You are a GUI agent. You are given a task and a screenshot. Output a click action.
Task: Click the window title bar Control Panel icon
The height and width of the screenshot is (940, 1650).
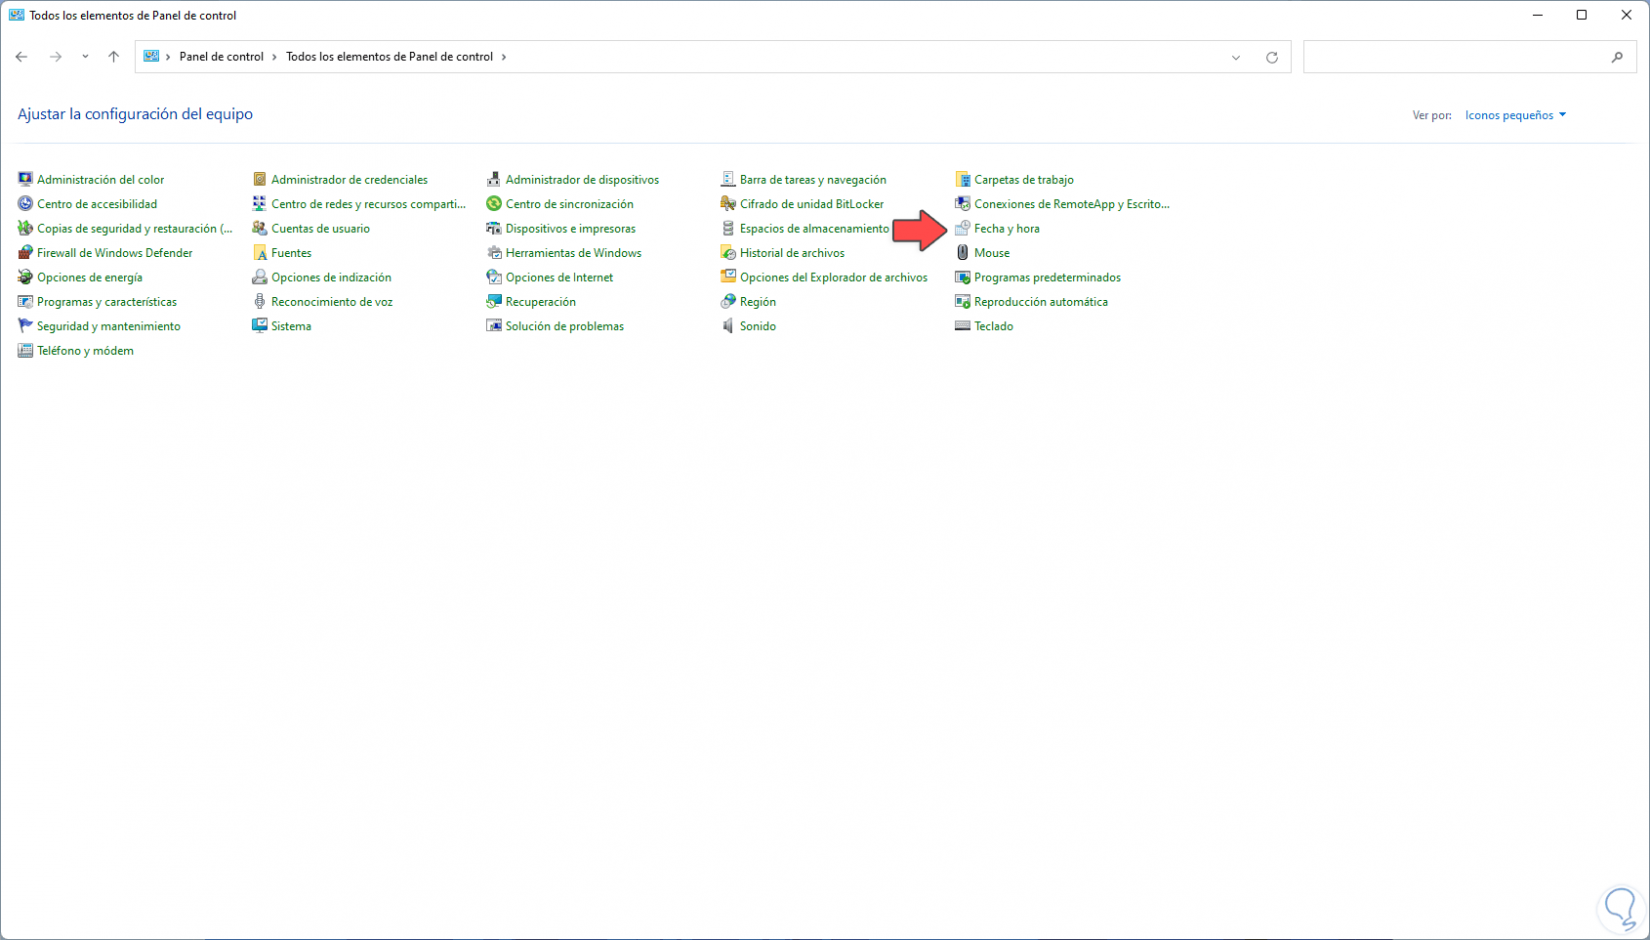(16, 15)
